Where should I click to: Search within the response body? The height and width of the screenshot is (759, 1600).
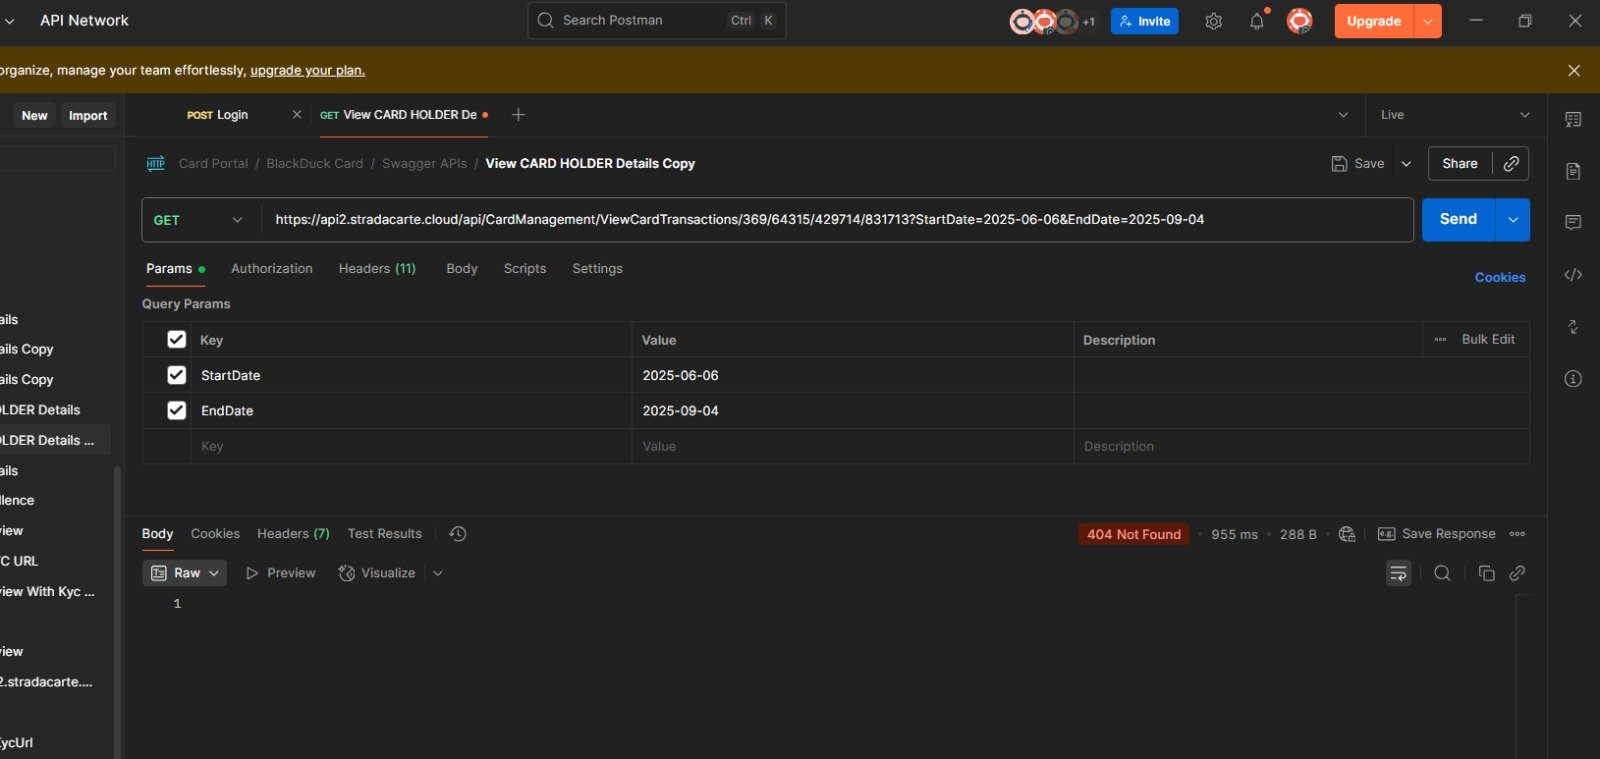click(x=1442, y=573)
